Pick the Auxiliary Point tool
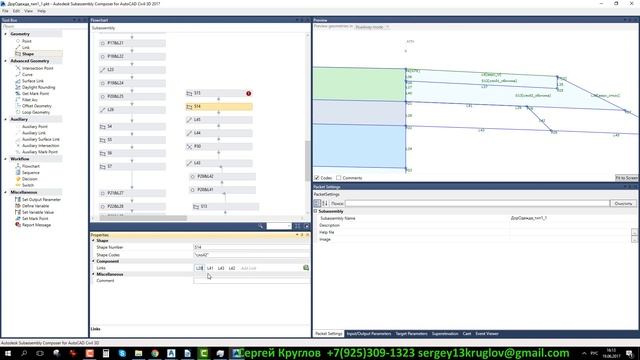 (x=35, y=127)
